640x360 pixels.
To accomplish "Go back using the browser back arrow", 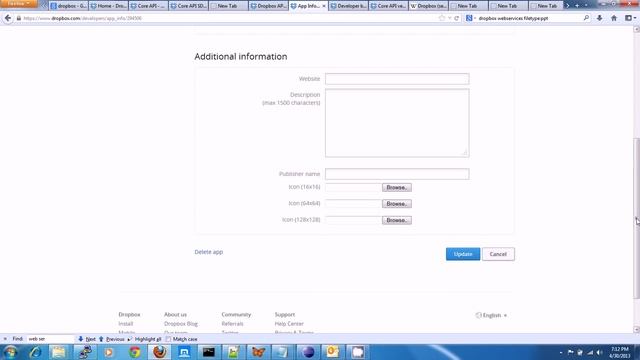I will tap(8, 18).
